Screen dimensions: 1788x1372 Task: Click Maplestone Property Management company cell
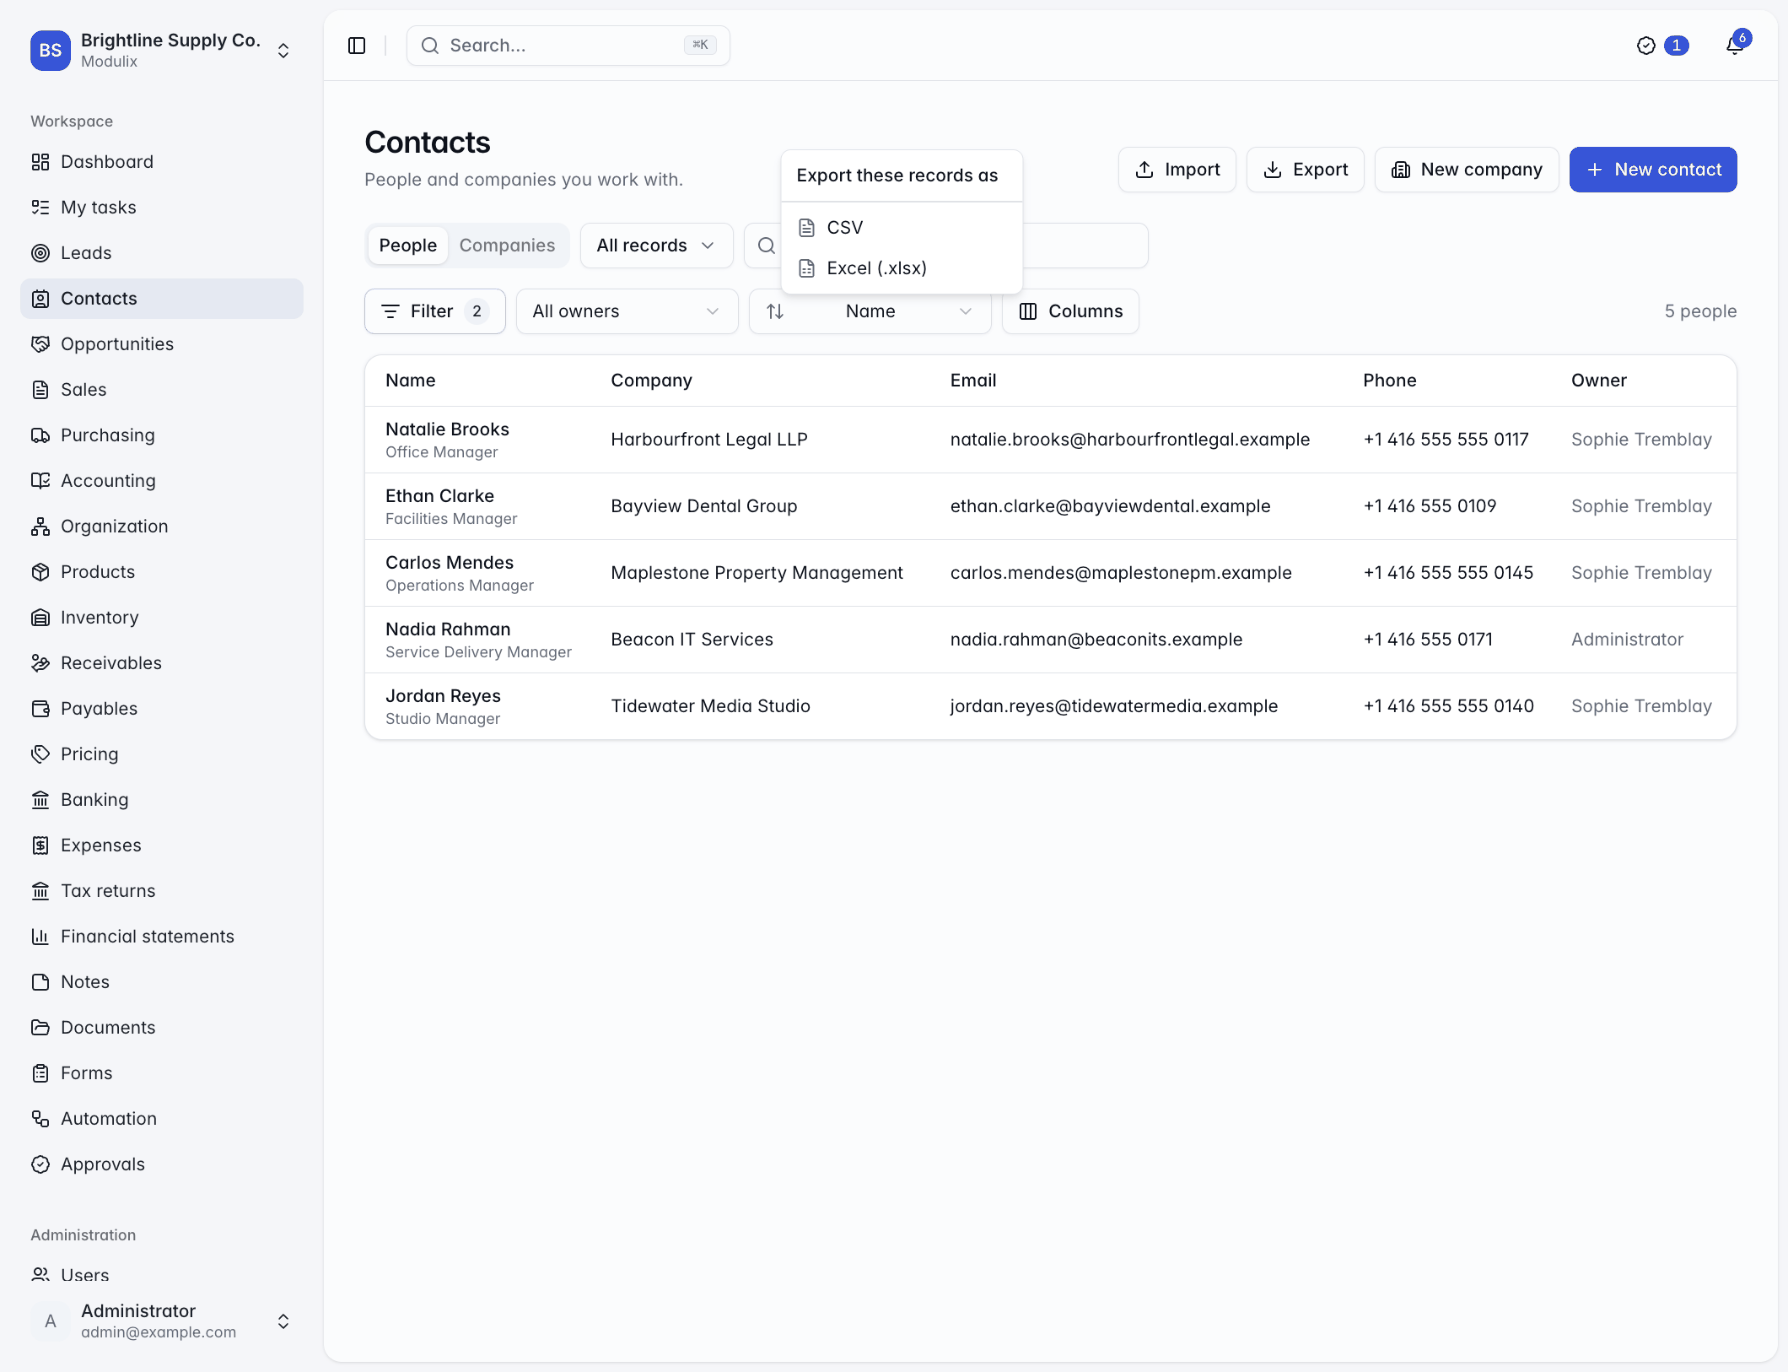click(x=757, y=572)
